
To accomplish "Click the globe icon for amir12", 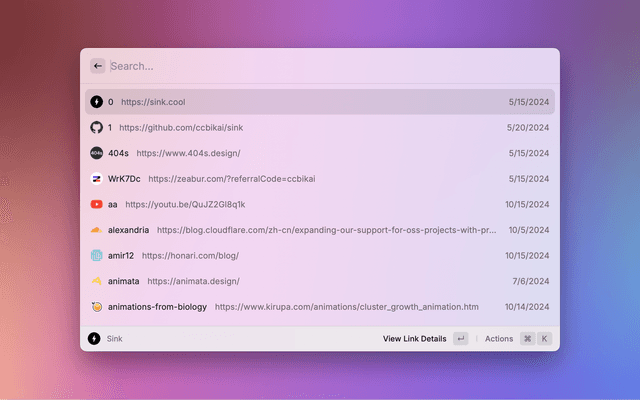I will click(96, 255).
